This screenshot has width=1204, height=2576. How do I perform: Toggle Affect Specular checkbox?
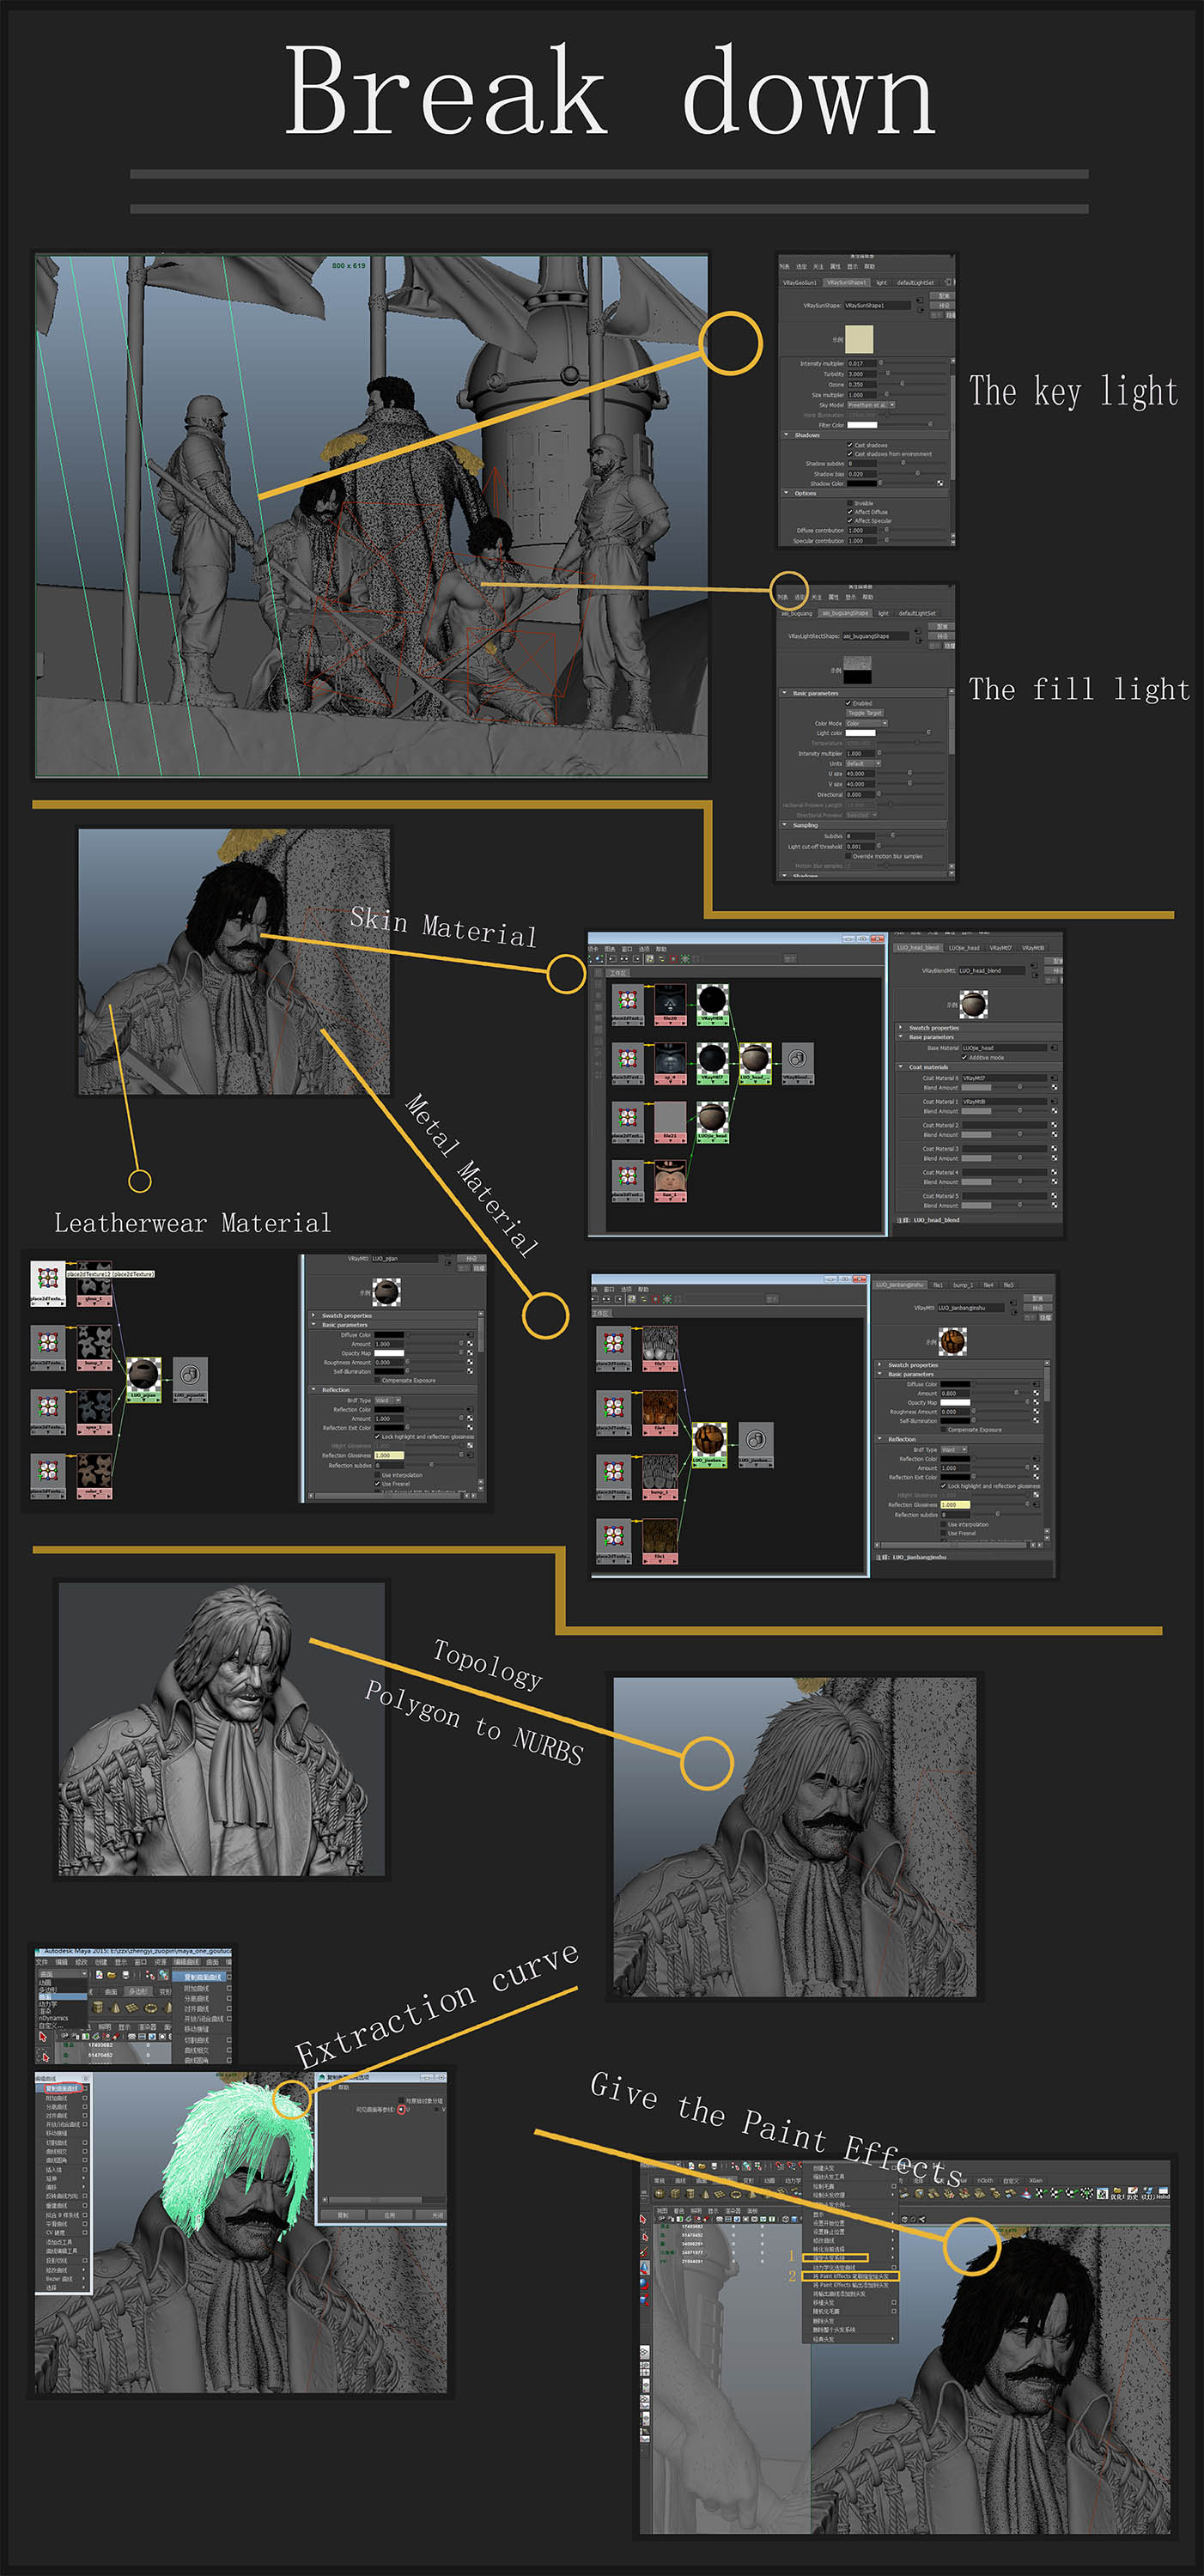coord(850,520)
